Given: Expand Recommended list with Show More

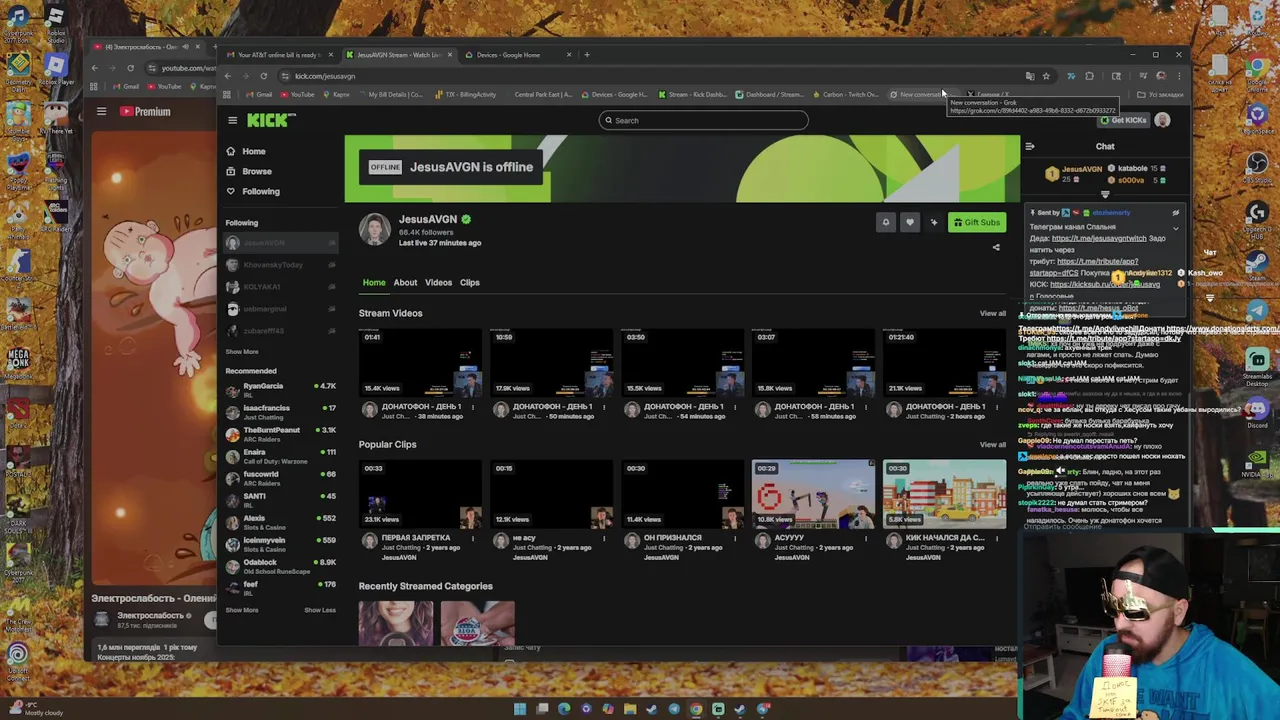Looking at the screenshot, I should pos(242,610).
